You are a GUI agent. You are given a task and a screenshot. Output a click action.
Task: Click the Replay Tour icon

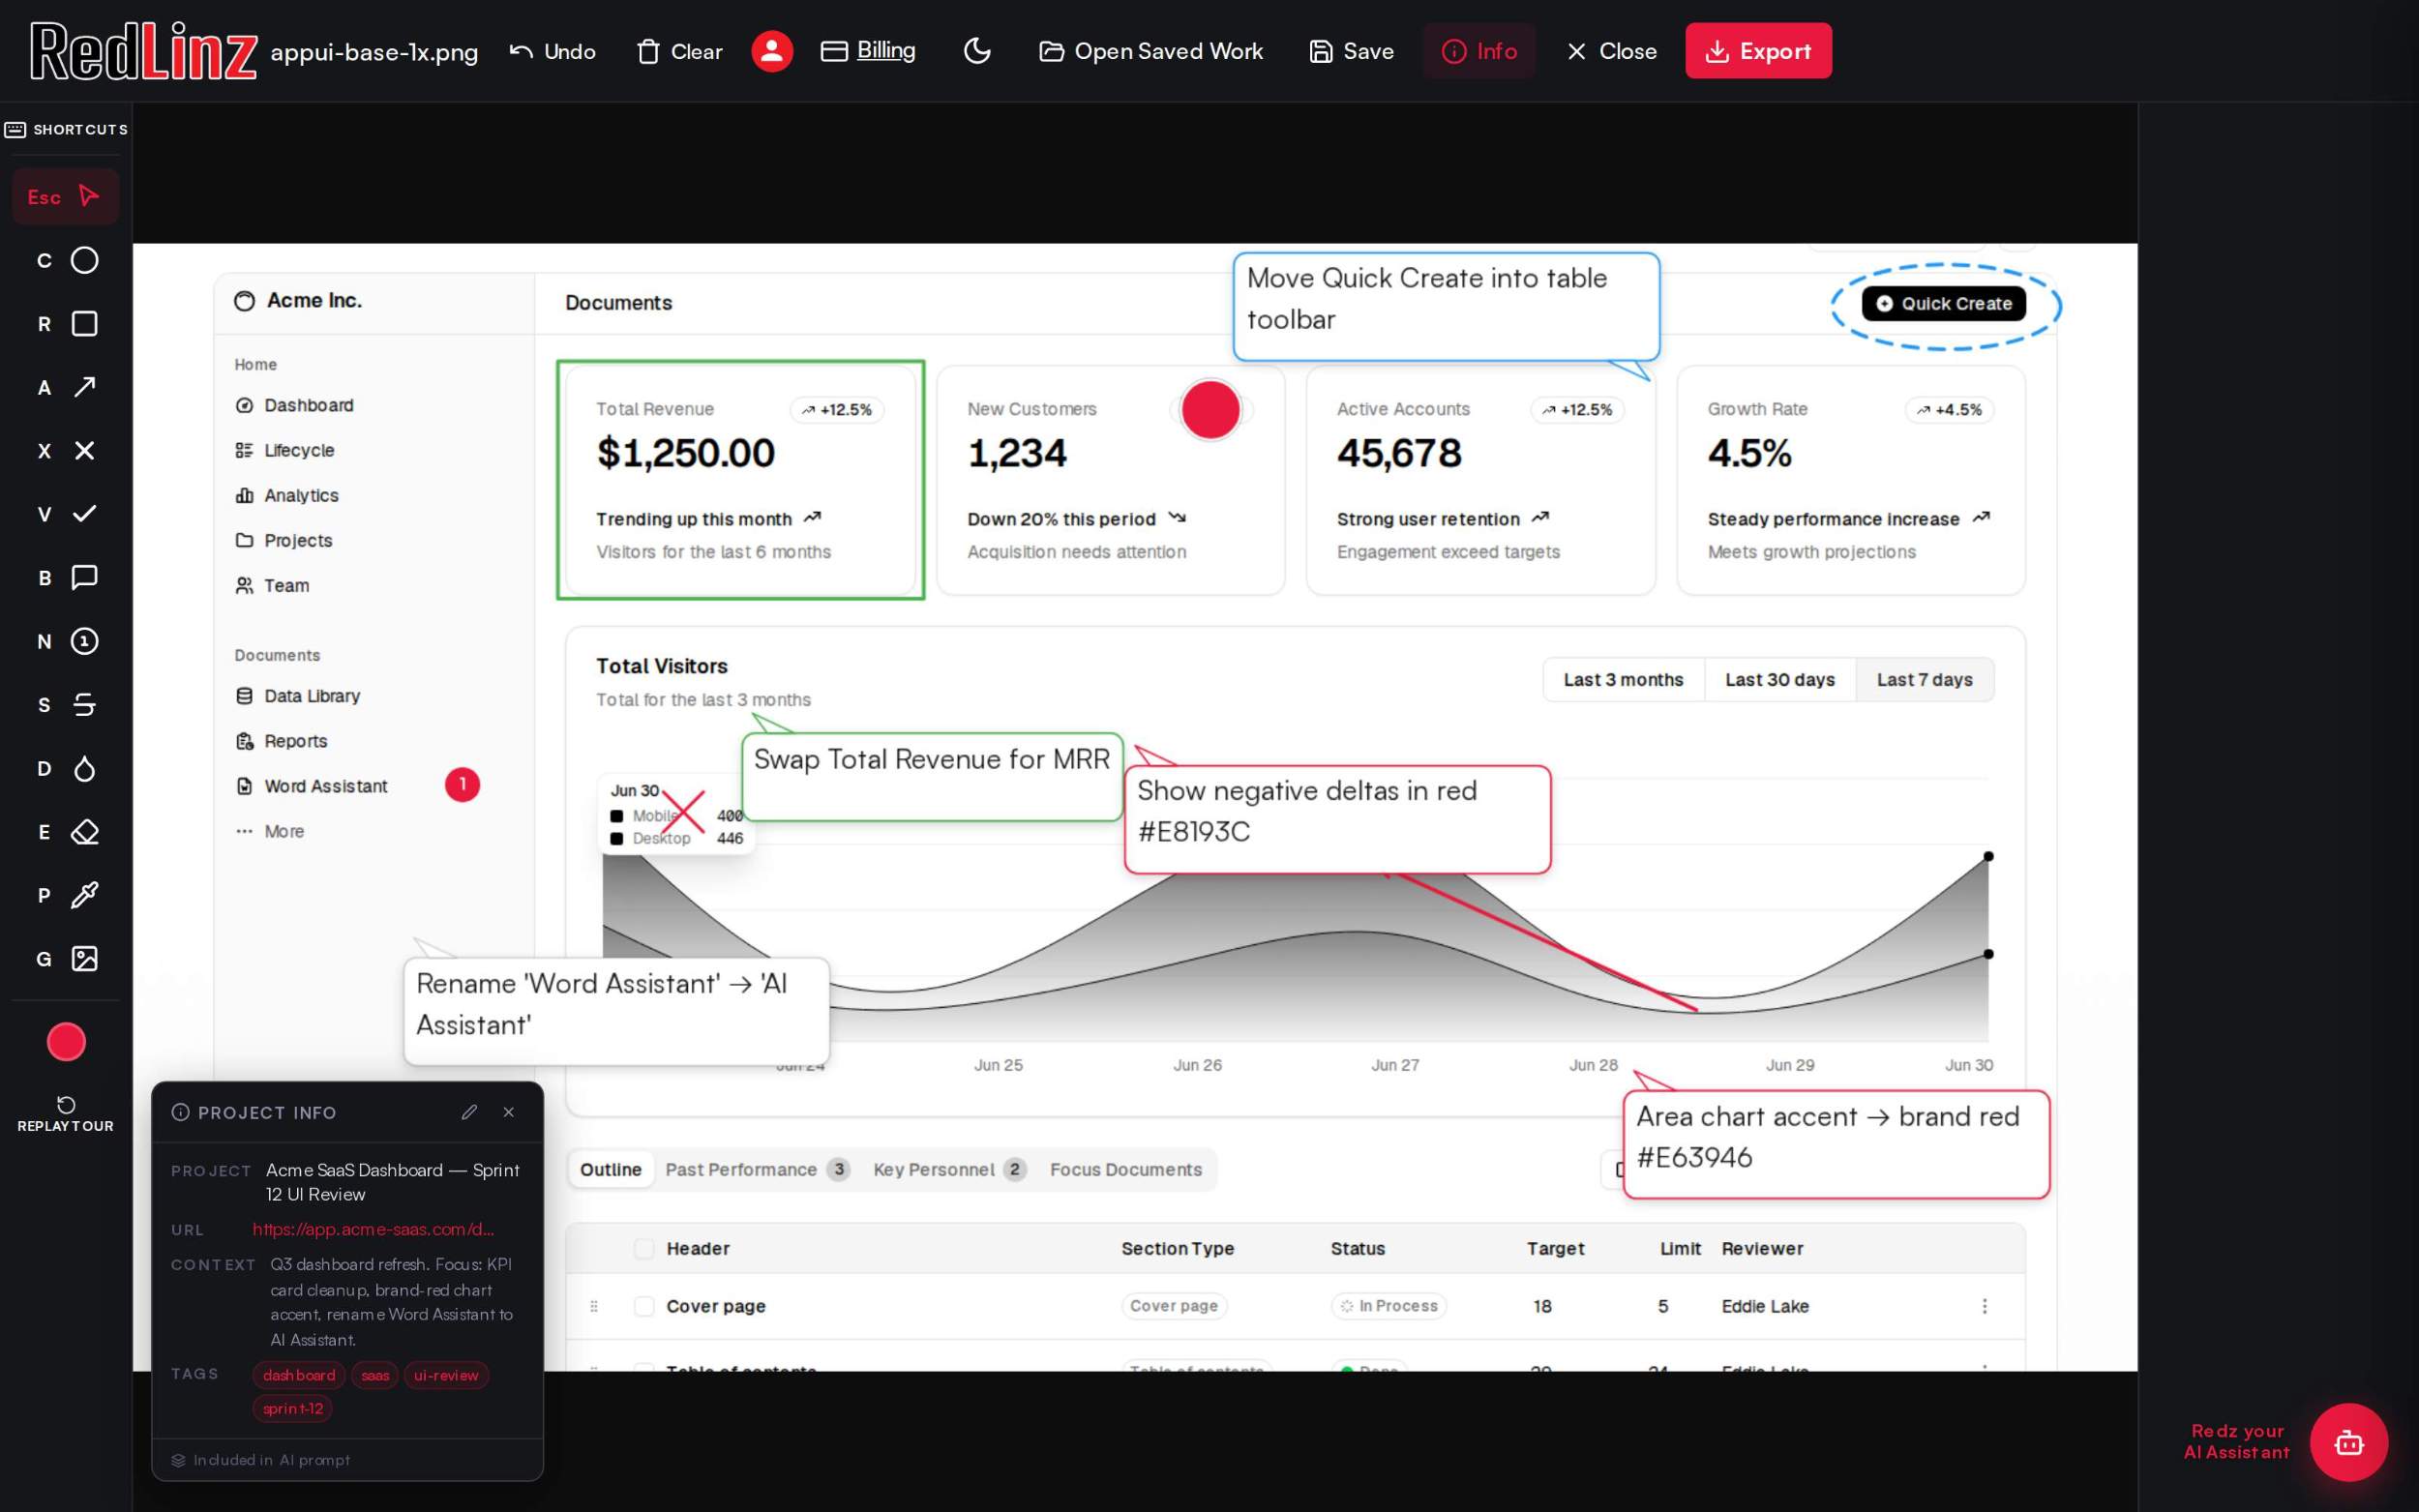pos(66,1104)
